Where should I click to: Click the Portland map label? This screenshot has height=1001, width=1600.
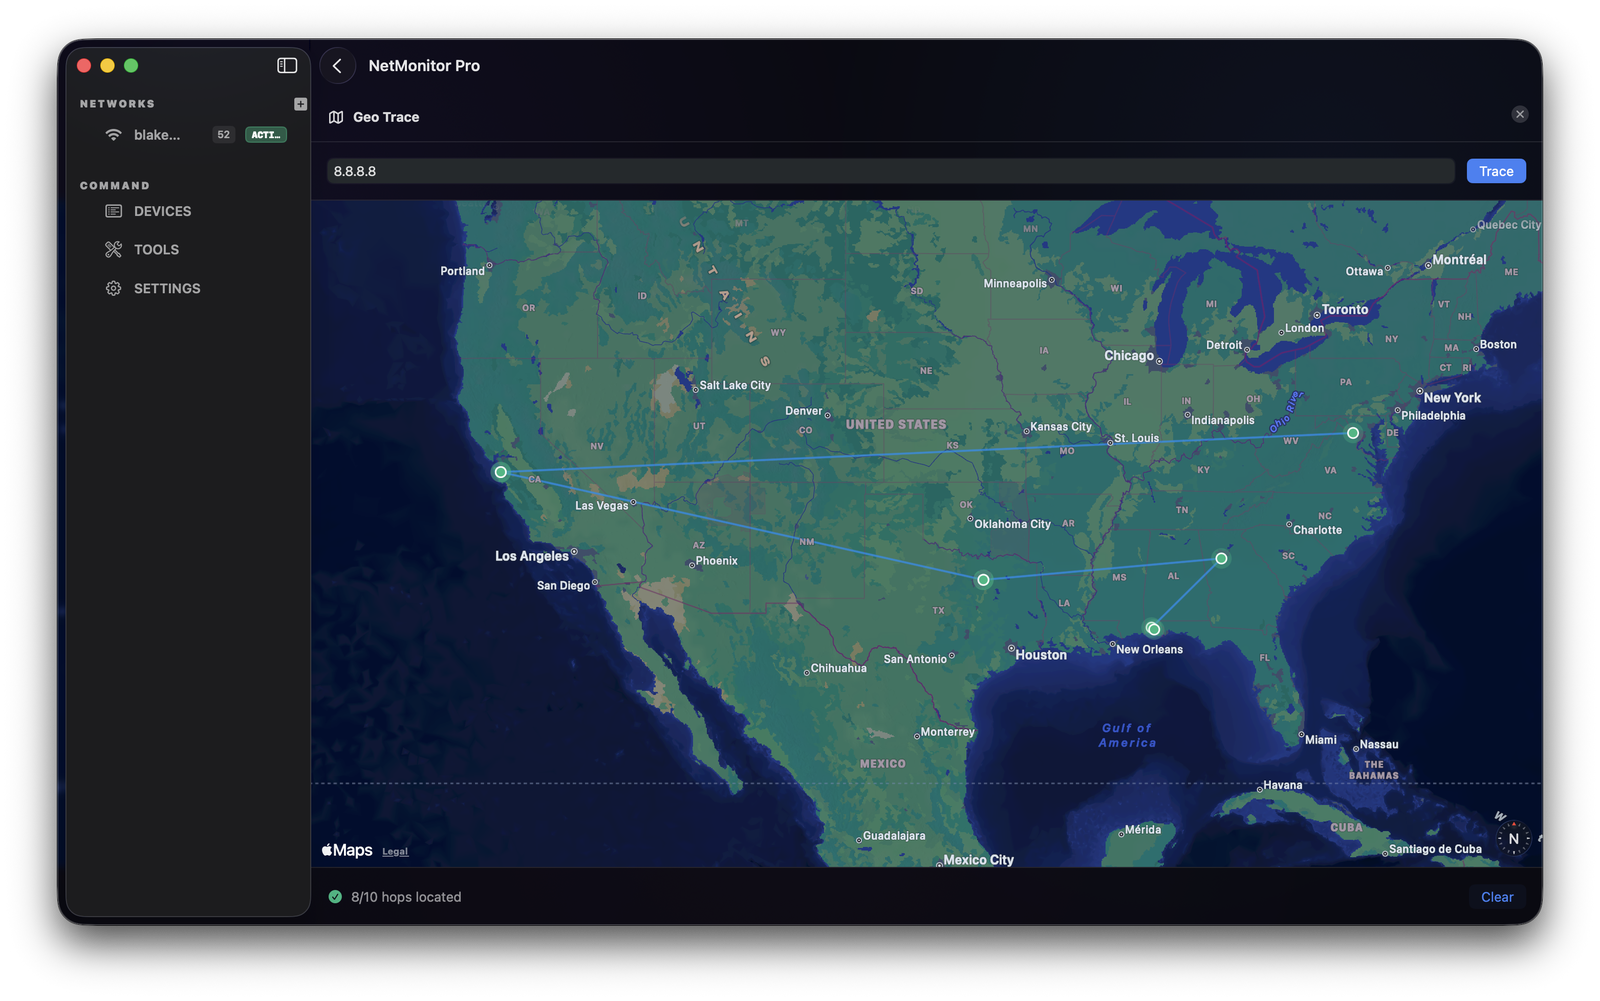[x=462, y=271]
